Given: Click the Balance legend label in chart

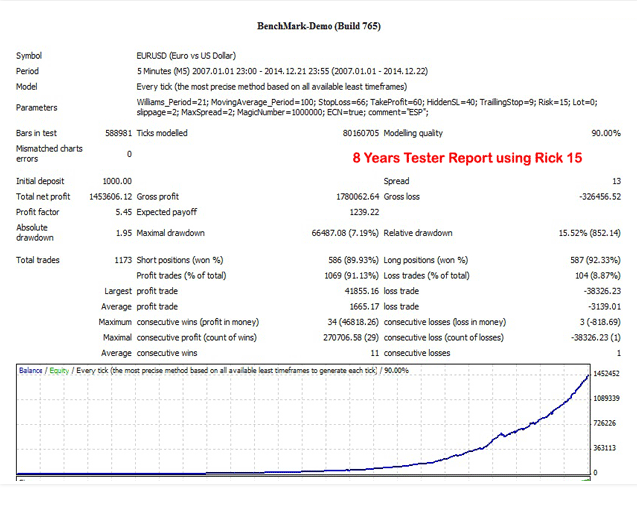Looking at the screenshot, I should click(30, 371).
